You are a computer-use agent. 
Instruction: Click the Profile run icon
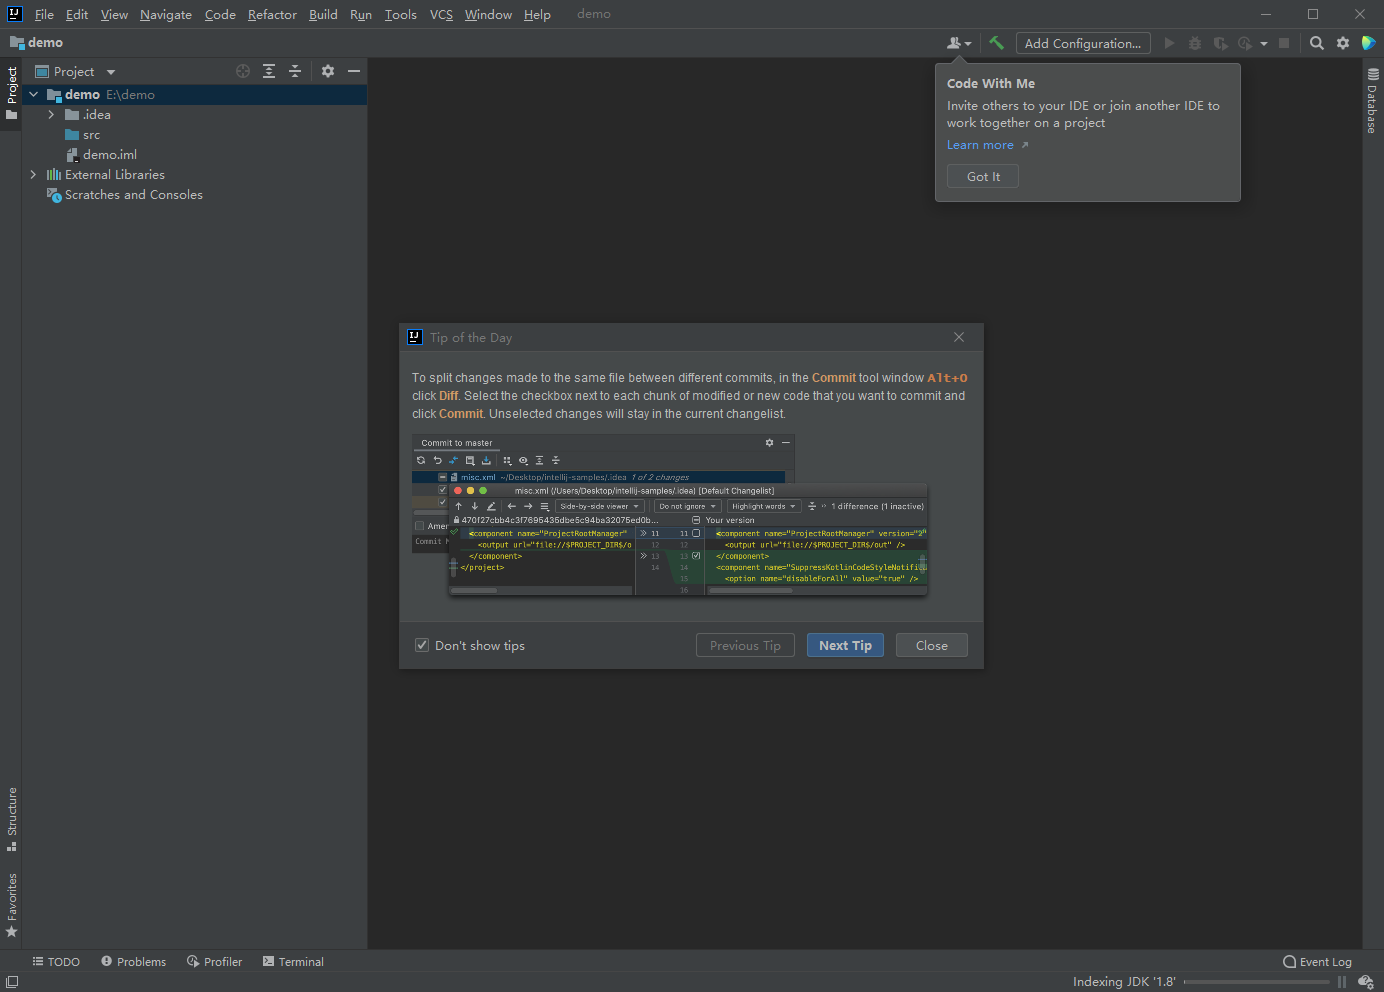click(x=1245, y=43)
